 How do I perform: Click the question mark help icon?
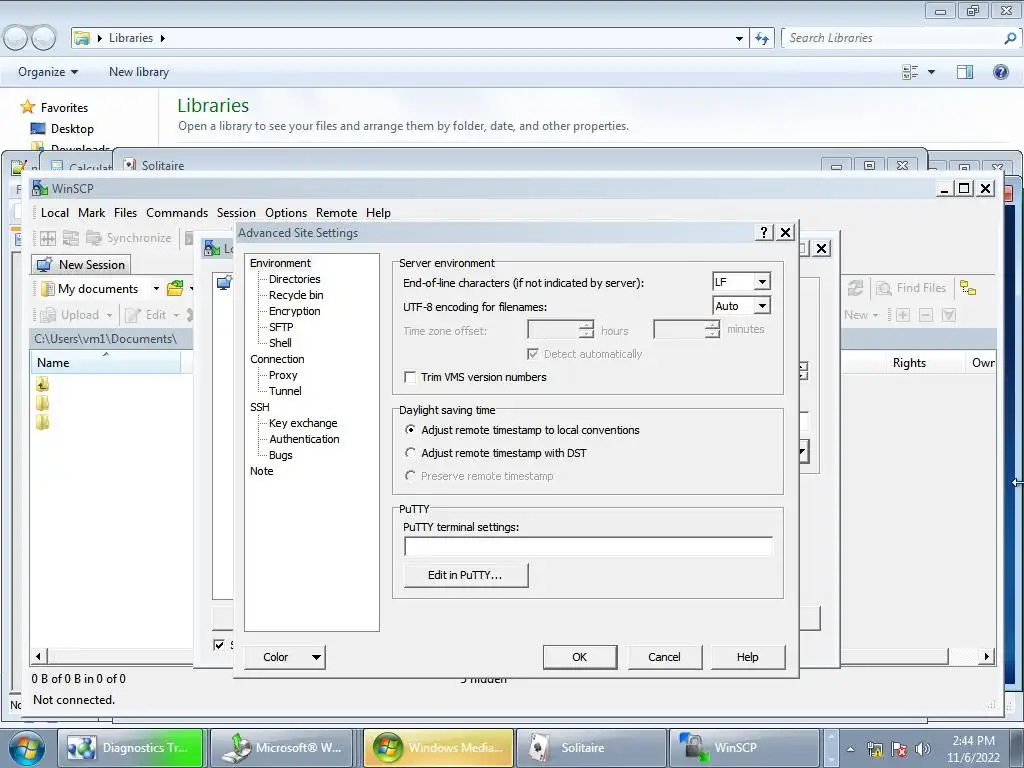coord(764,232)
